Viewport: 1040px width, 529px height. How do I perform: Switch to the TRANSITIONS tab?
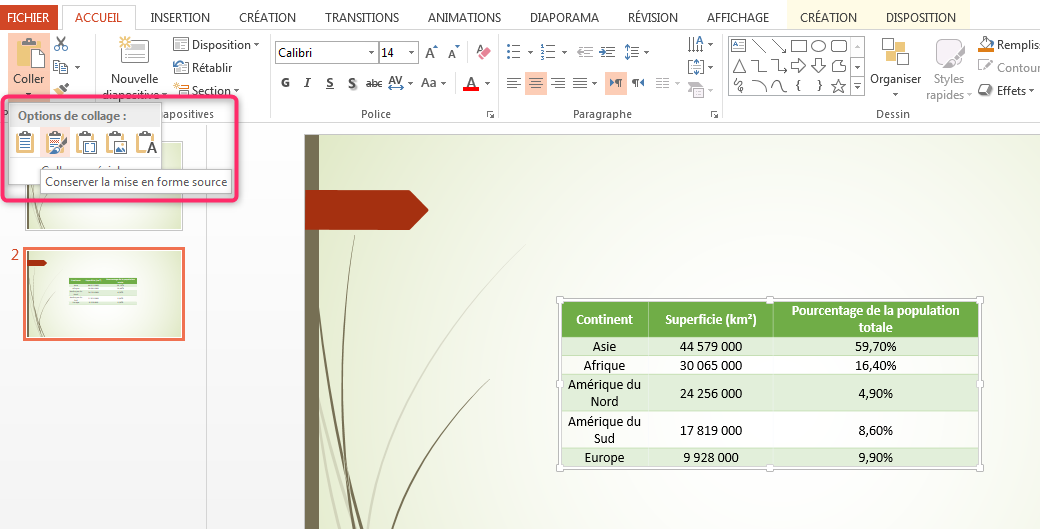coord(361,17)
